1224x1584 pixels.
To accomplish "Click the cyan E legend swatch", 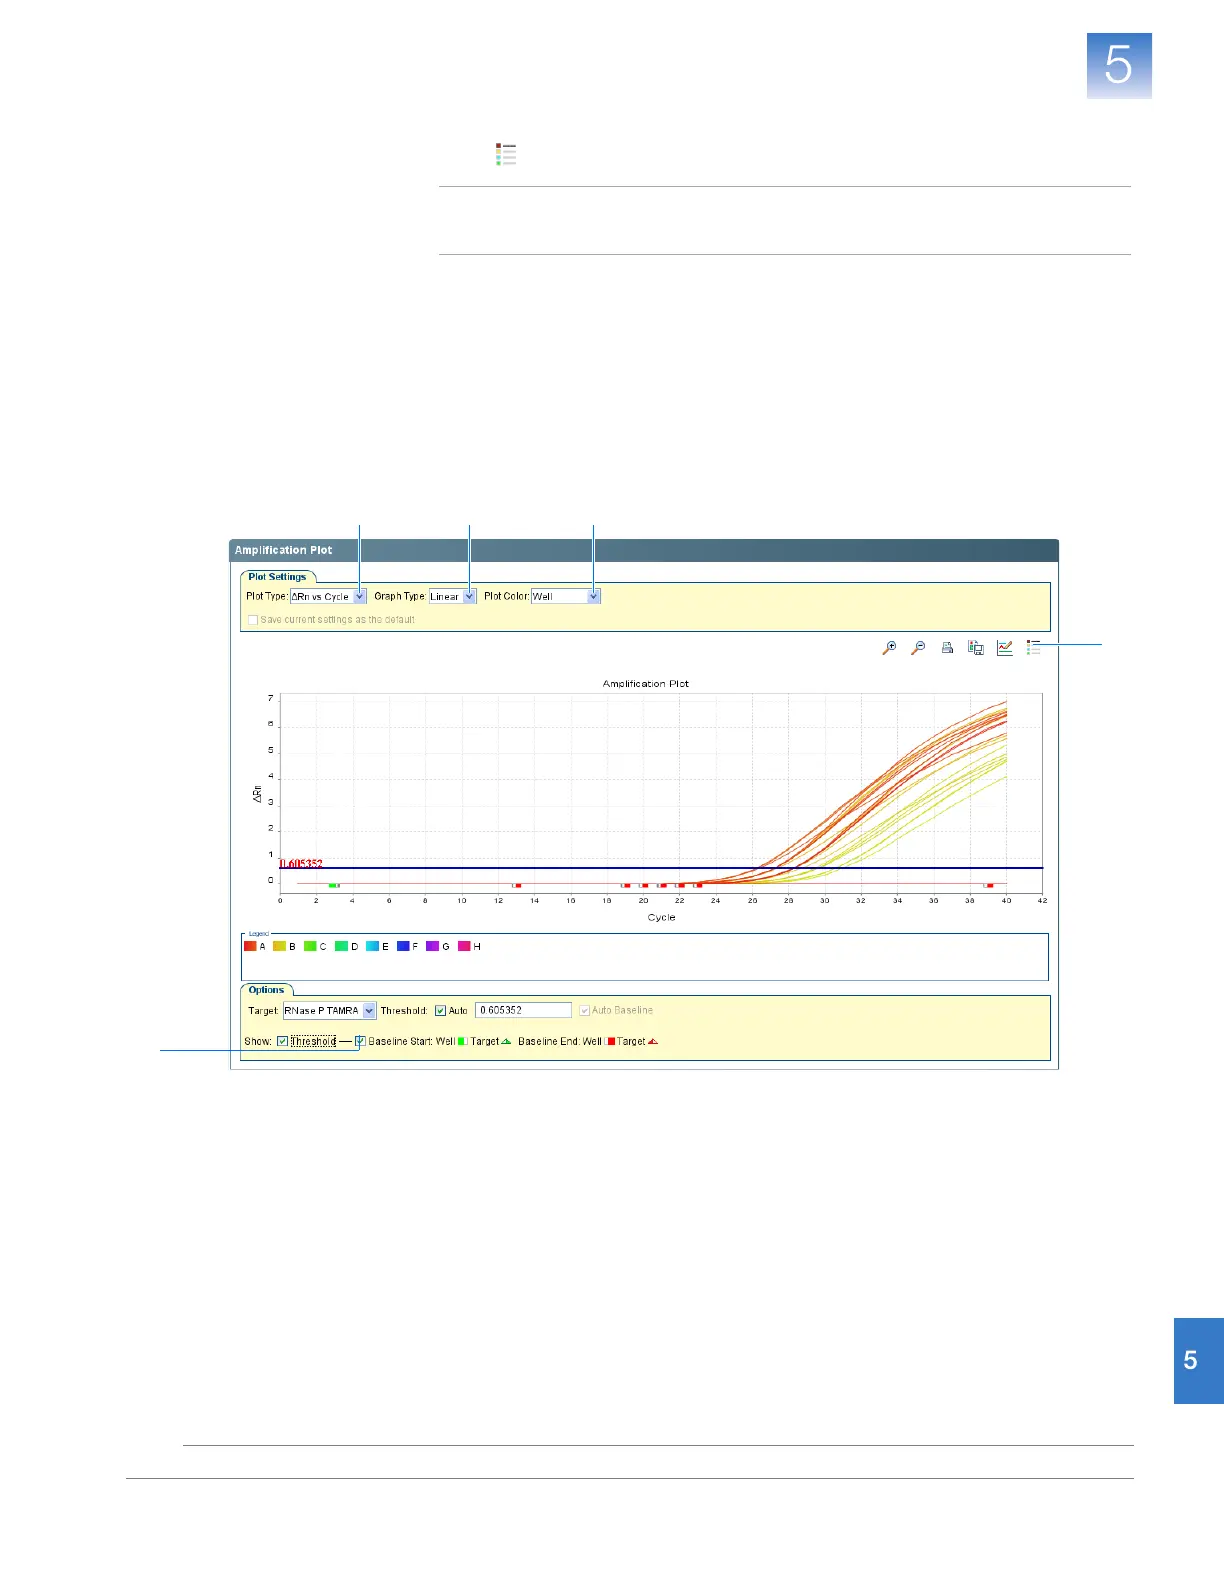I will (372, 946).
